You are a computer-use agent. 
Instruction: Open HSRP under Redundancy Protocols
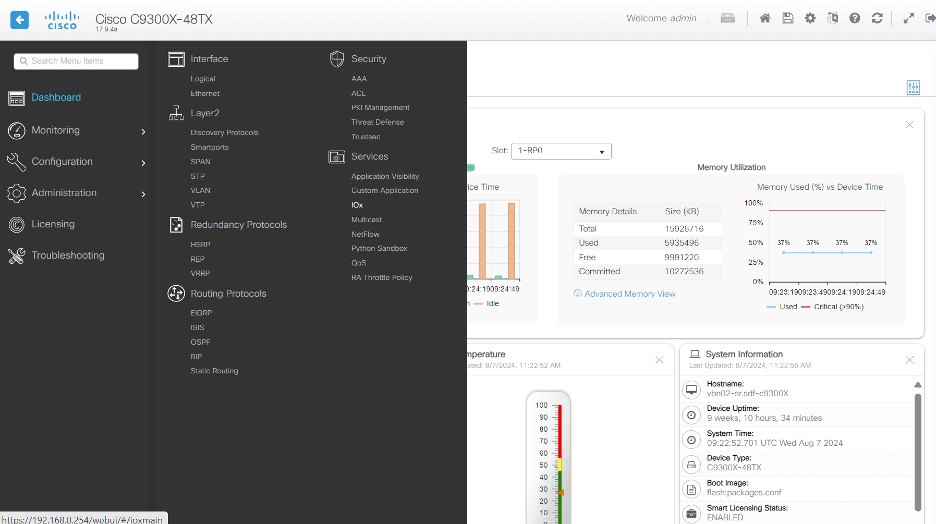201,244
